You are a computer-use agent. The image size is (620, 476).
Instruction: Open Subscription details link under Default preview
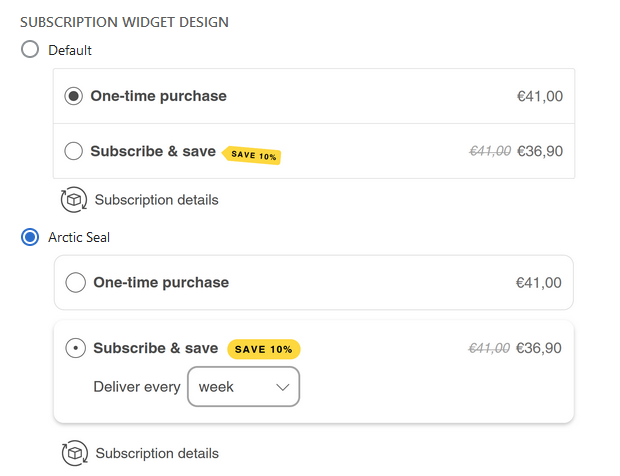point(157,200)
